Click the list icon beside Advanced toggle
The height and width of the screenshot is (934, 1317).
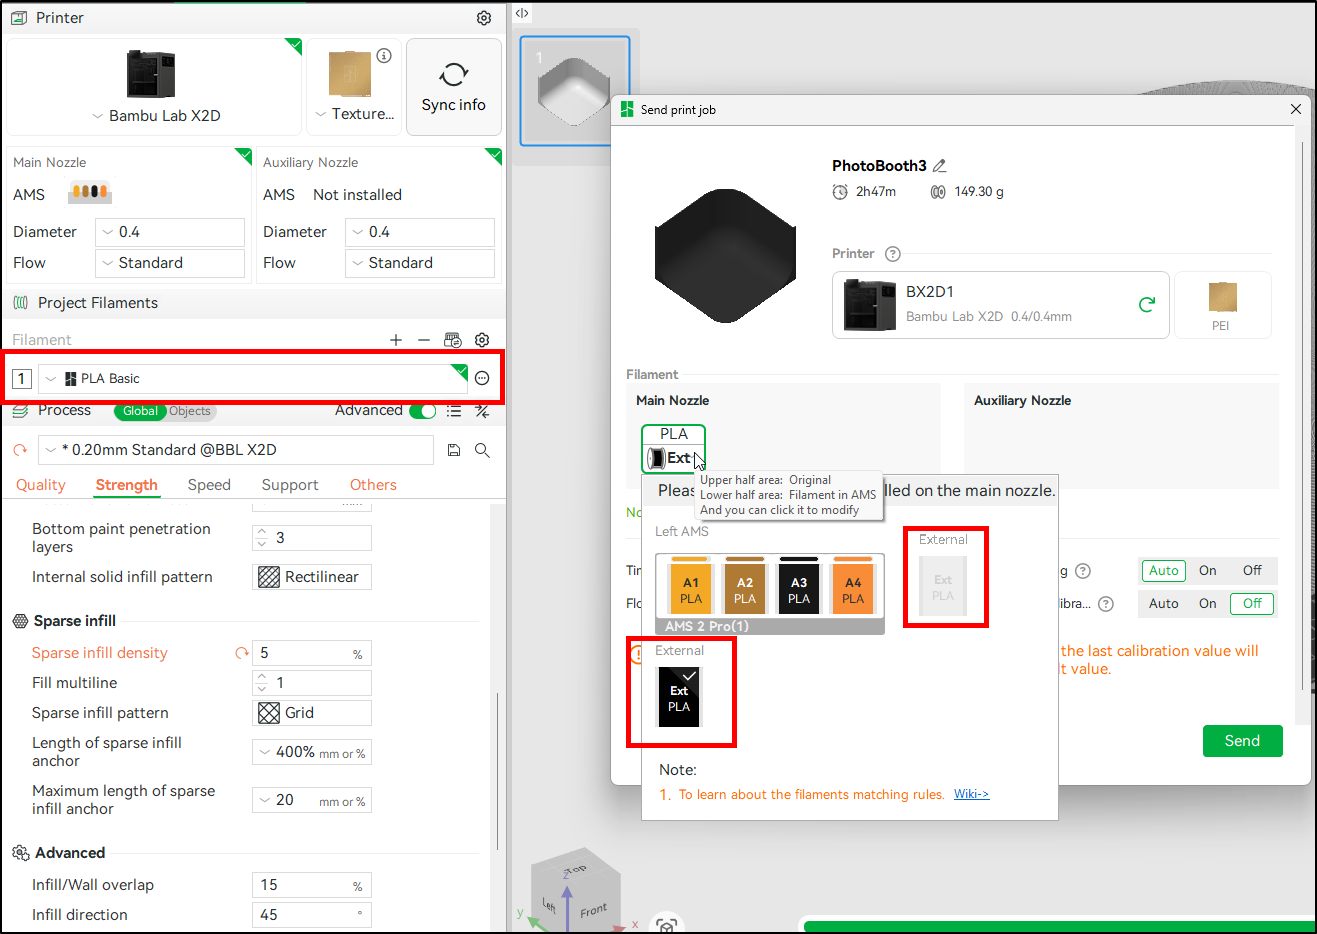454,411
